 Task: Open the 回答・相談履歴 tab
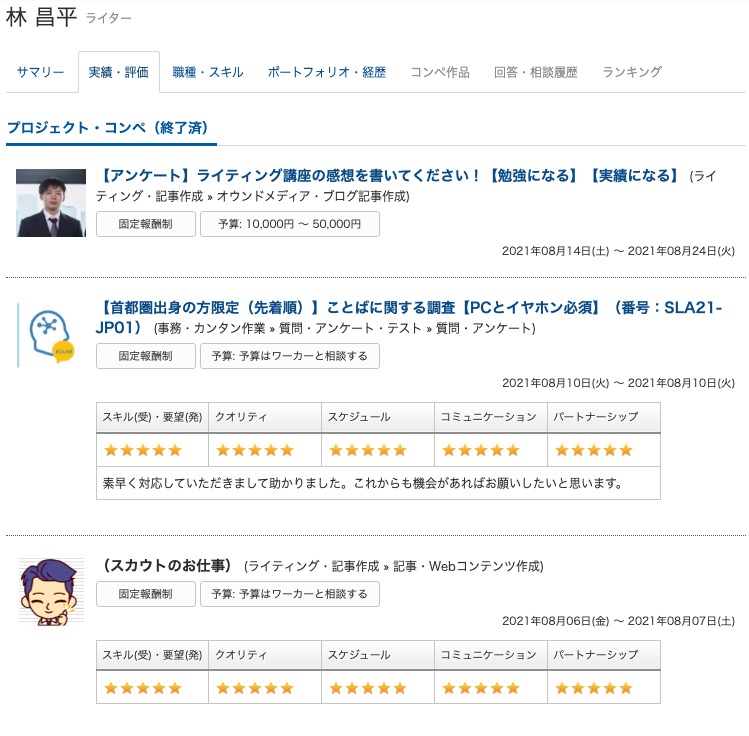tap(536, 72)
